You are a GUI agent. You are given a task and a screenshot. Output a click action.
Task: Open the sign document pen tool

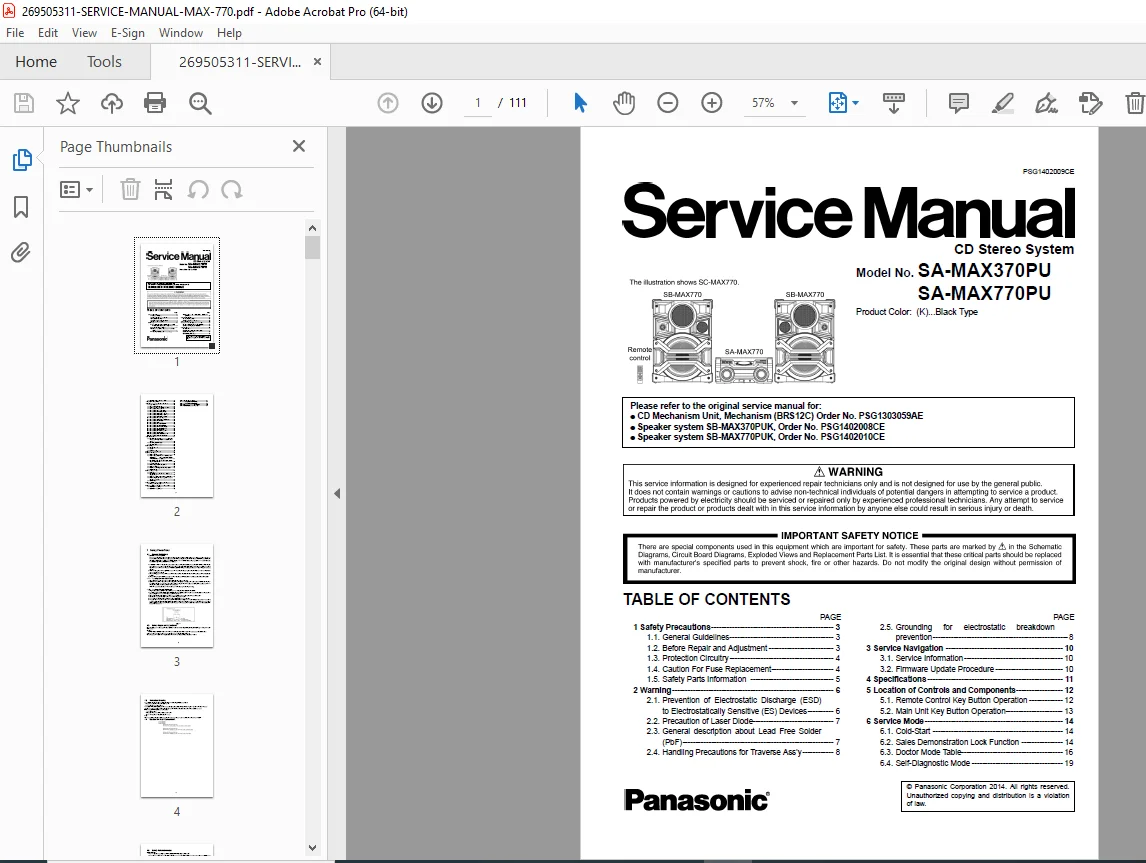[1046, 103]
